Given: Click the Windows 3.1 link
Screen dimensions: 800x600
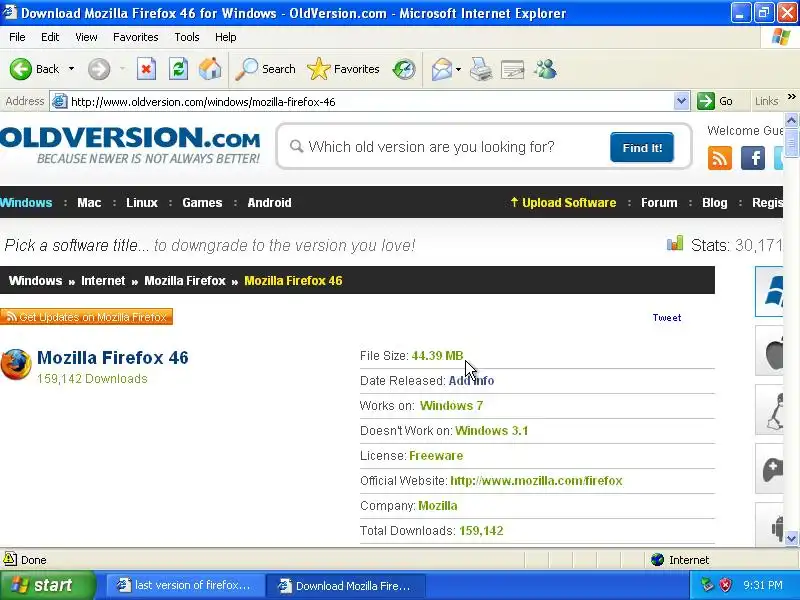Looking at the screenshot, I should coord(491,431).
